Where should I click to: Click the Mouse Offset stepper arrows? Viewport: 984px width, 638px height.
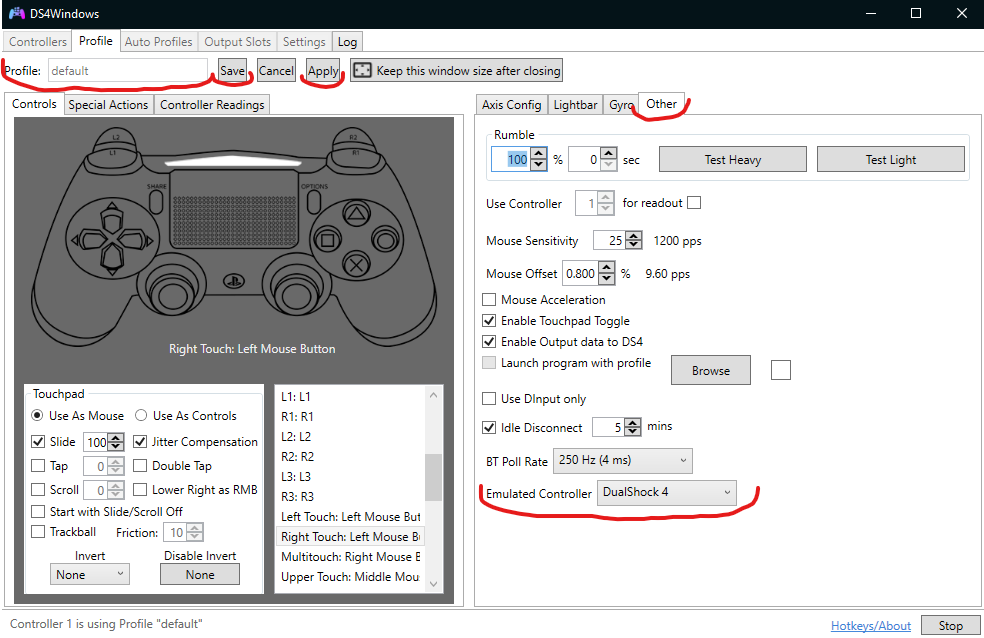click(x=606, y=274)
